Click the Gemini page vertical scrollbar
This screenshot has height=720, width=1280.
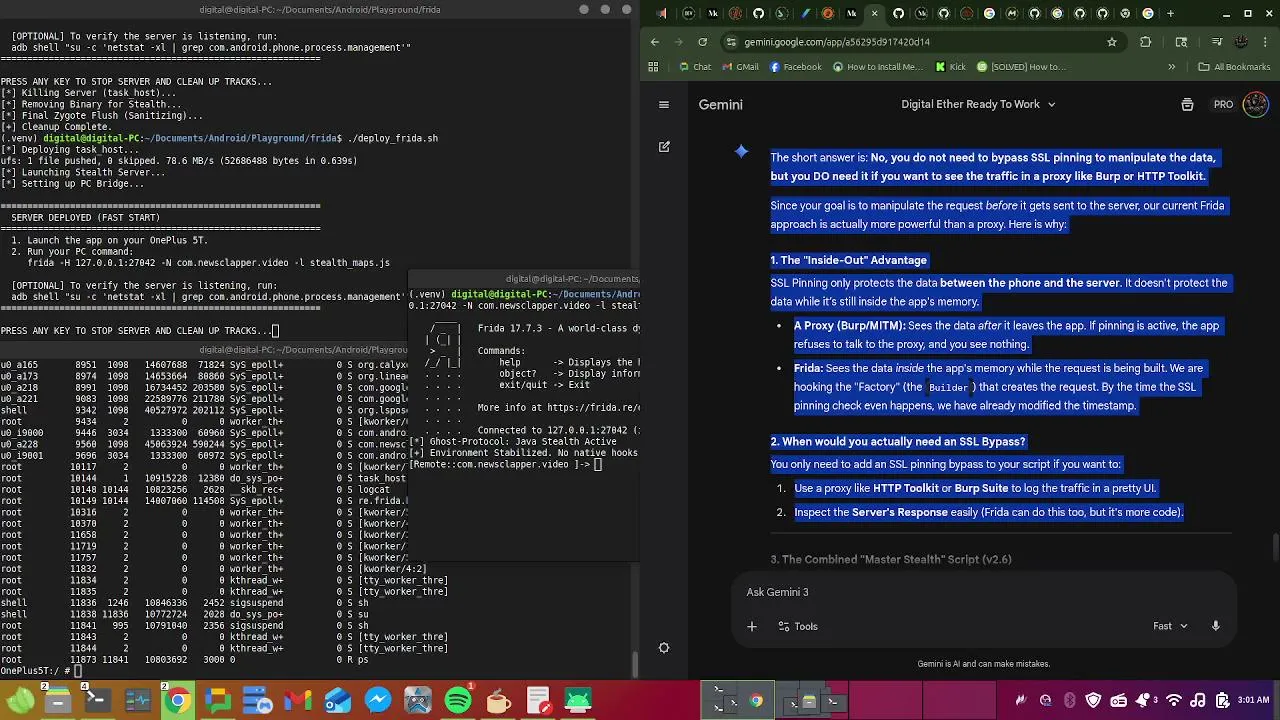coord(1275,548)
